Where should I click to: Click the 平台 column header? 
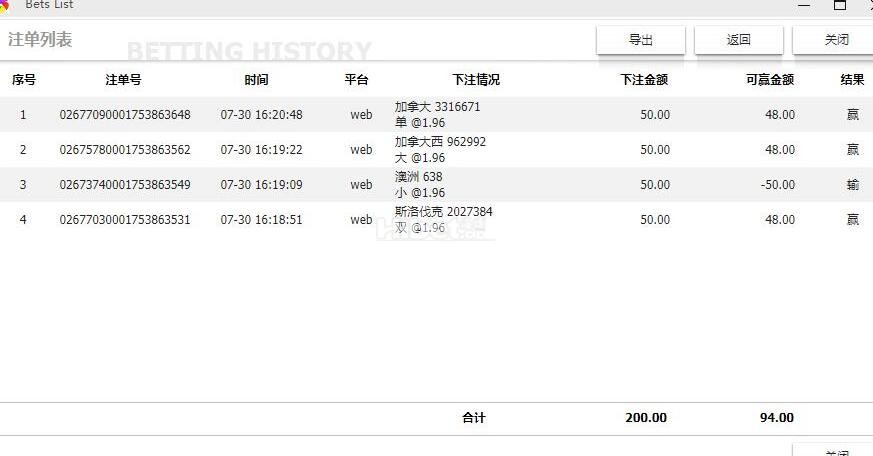pyautogui.click(x=356, y=80)
